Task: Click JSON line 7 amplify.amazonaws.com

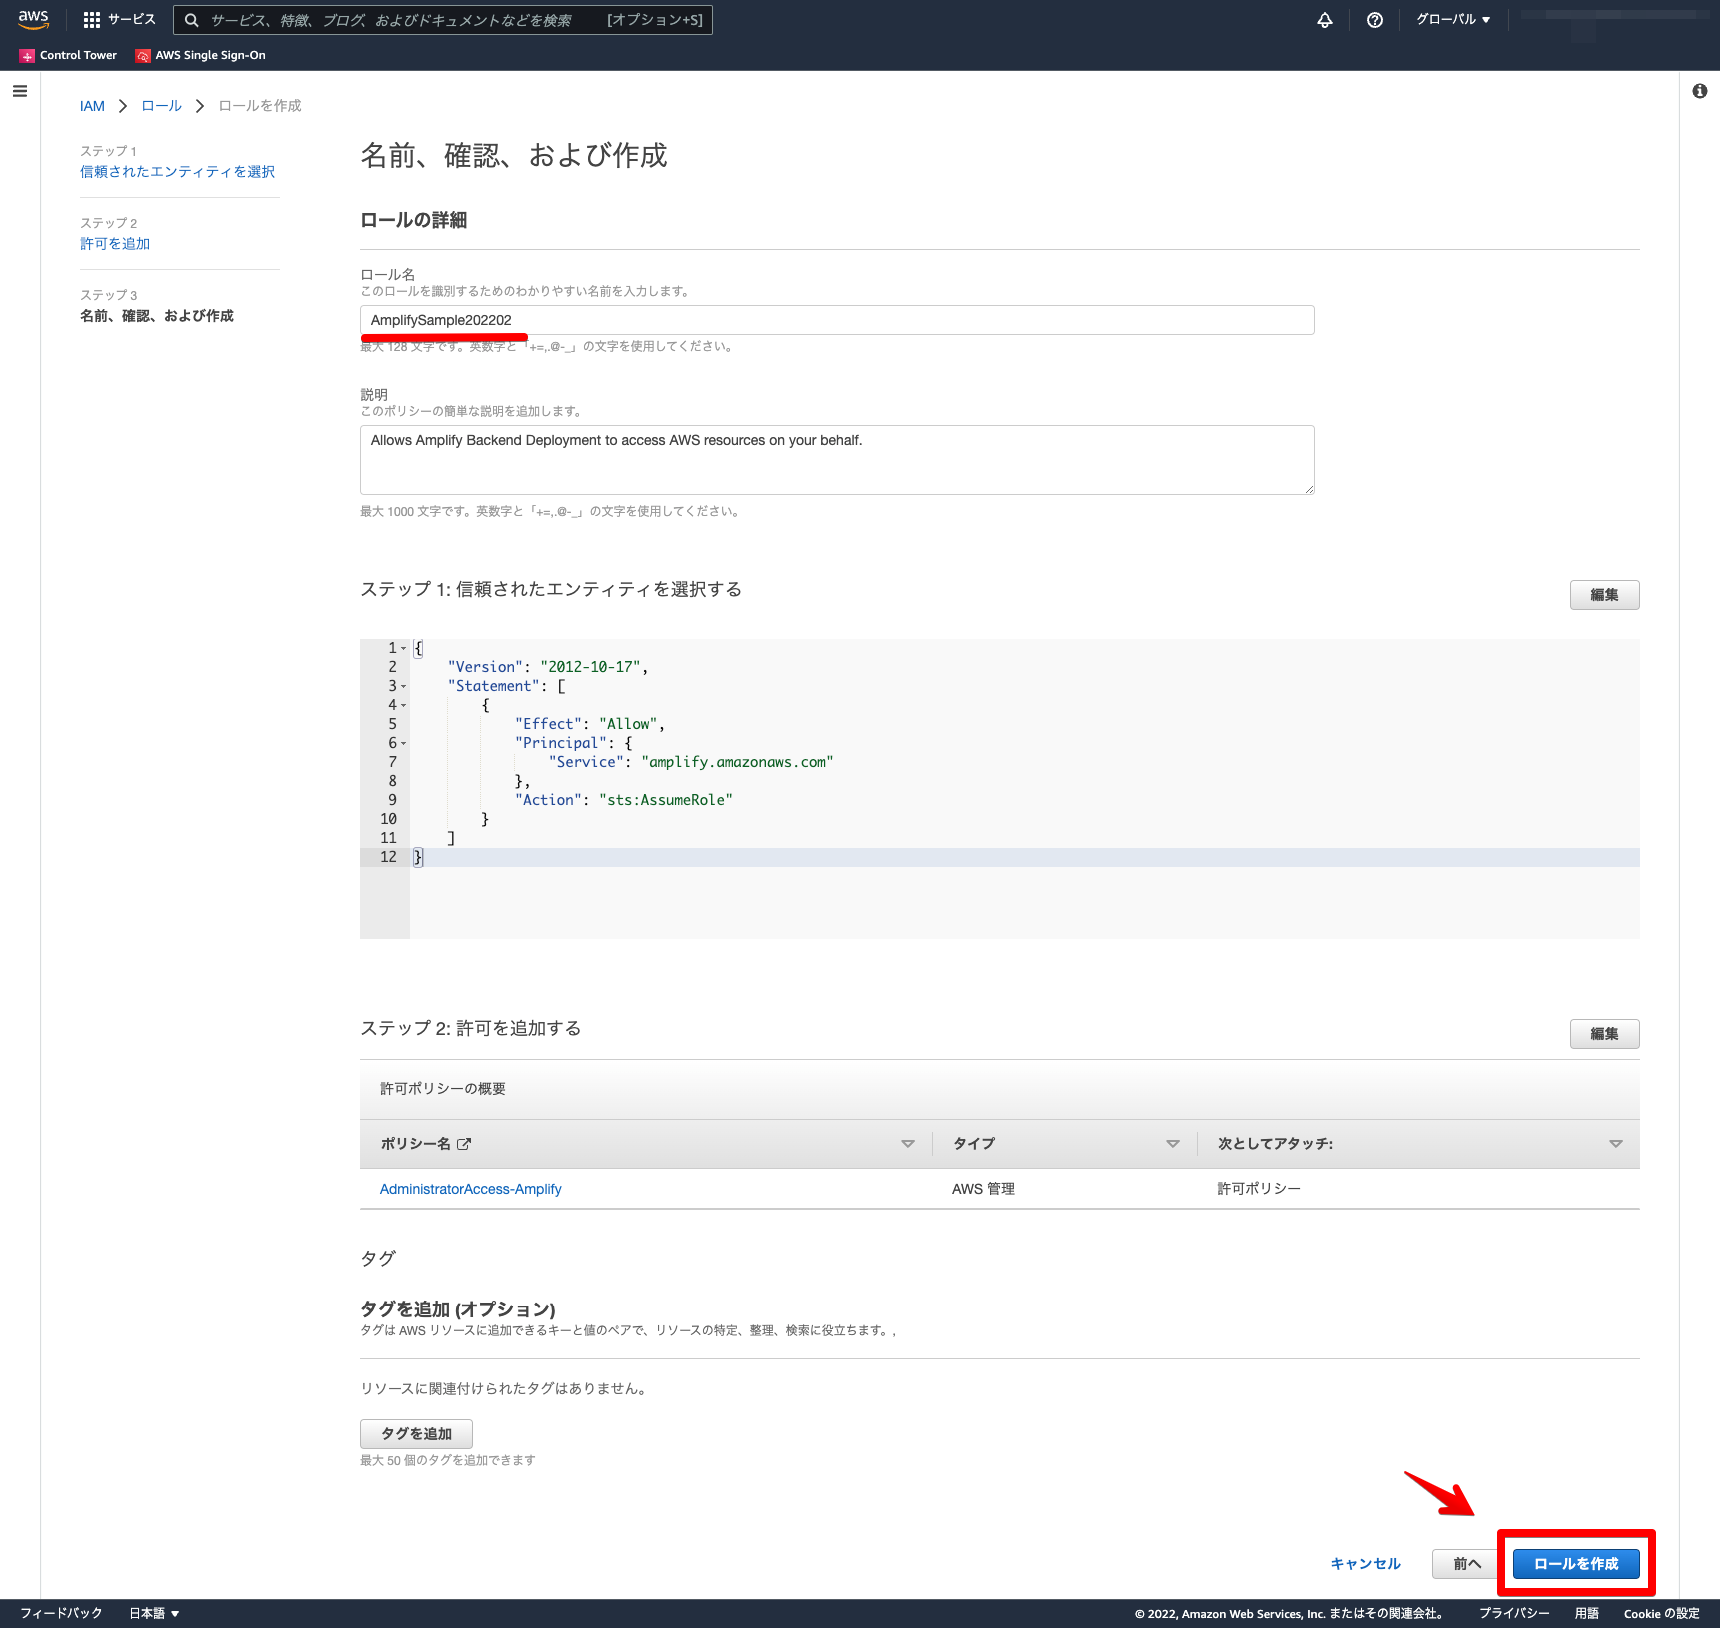Action: click(x=737, y=762)
